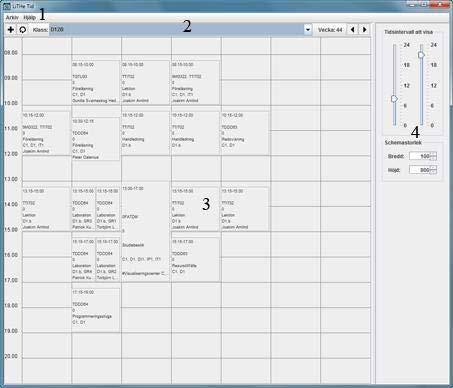Image resolution: width=453 pixels, height=388 pixels.
Task: Click the plus add-schedule icon
Action: click(11, 30)
